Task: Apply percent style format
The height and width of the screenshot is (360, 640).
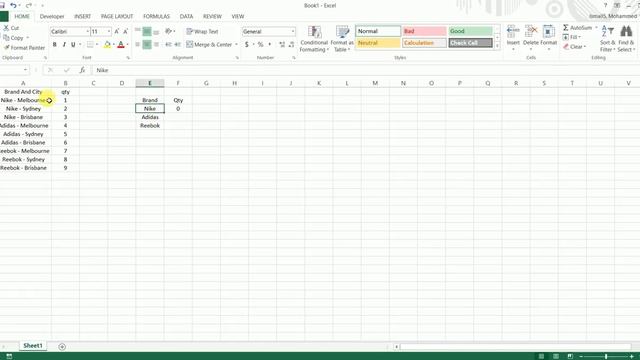Action: [260, 44]
